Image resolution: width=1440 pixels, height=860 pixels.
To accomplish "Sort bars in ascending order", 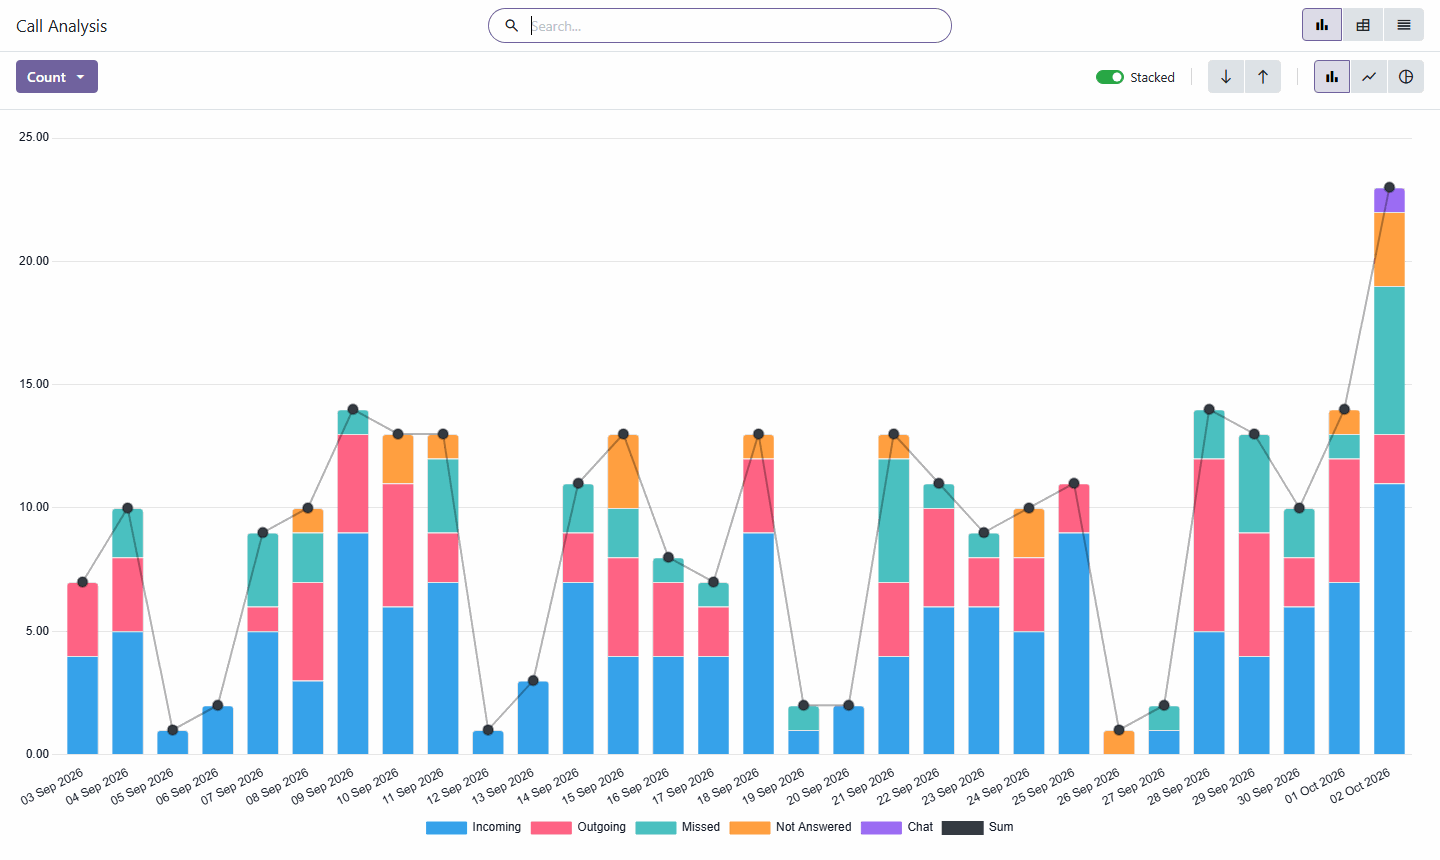I will click(1263, 77).
